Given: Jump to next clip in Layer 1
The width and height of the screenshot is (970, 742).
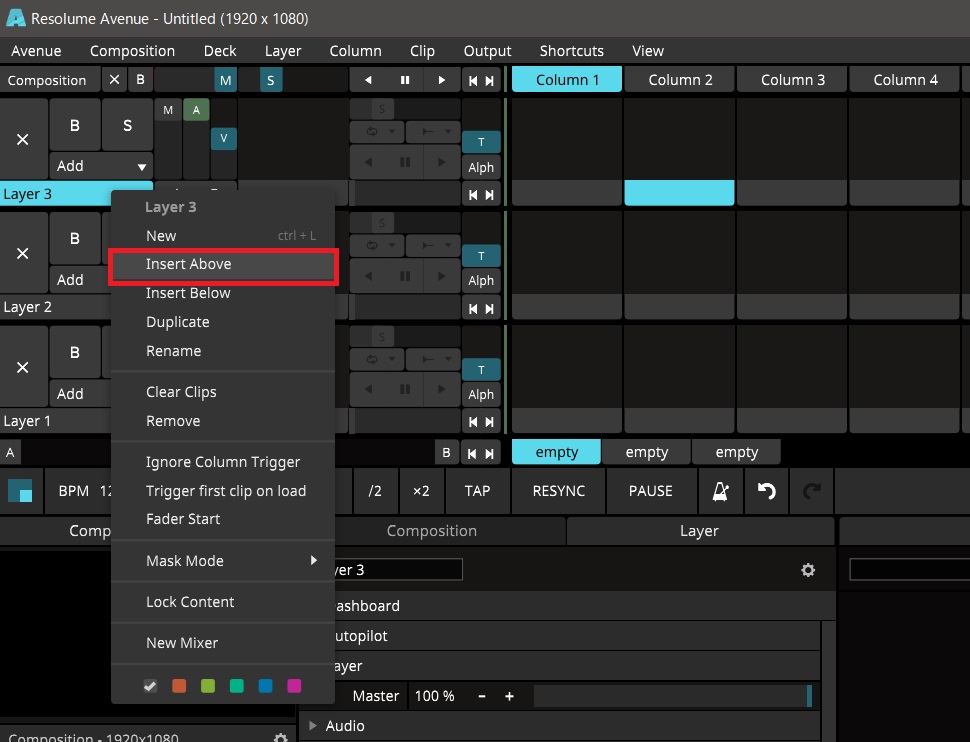Looking at the screenshot, I should pos(489,421).
